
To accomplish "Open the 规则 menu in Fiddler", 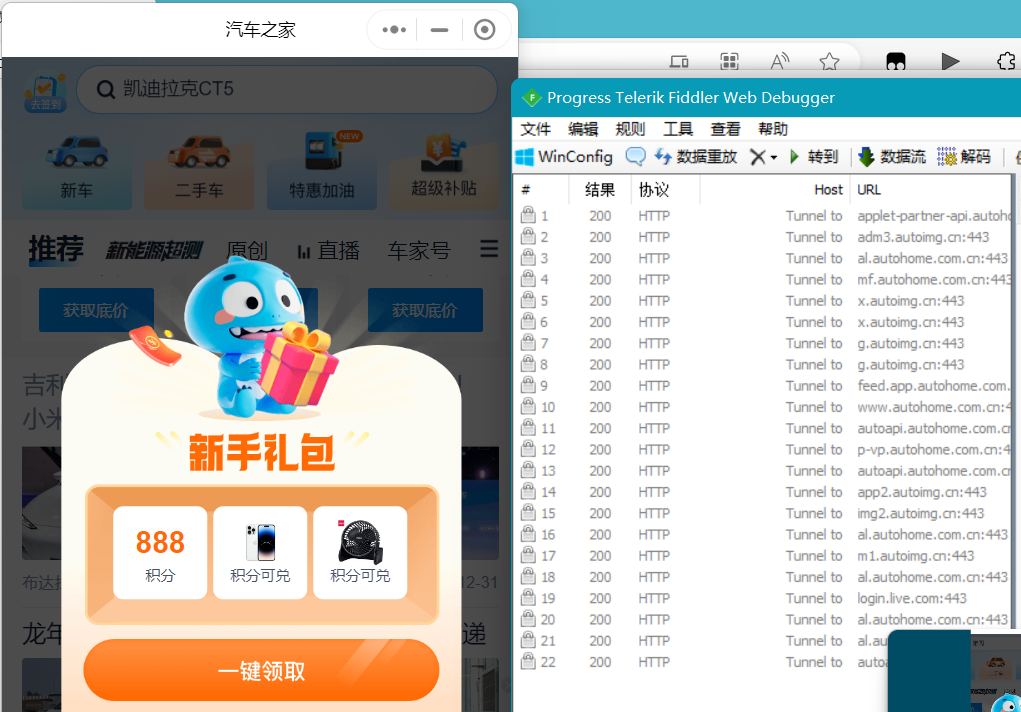I will [630, 129].
